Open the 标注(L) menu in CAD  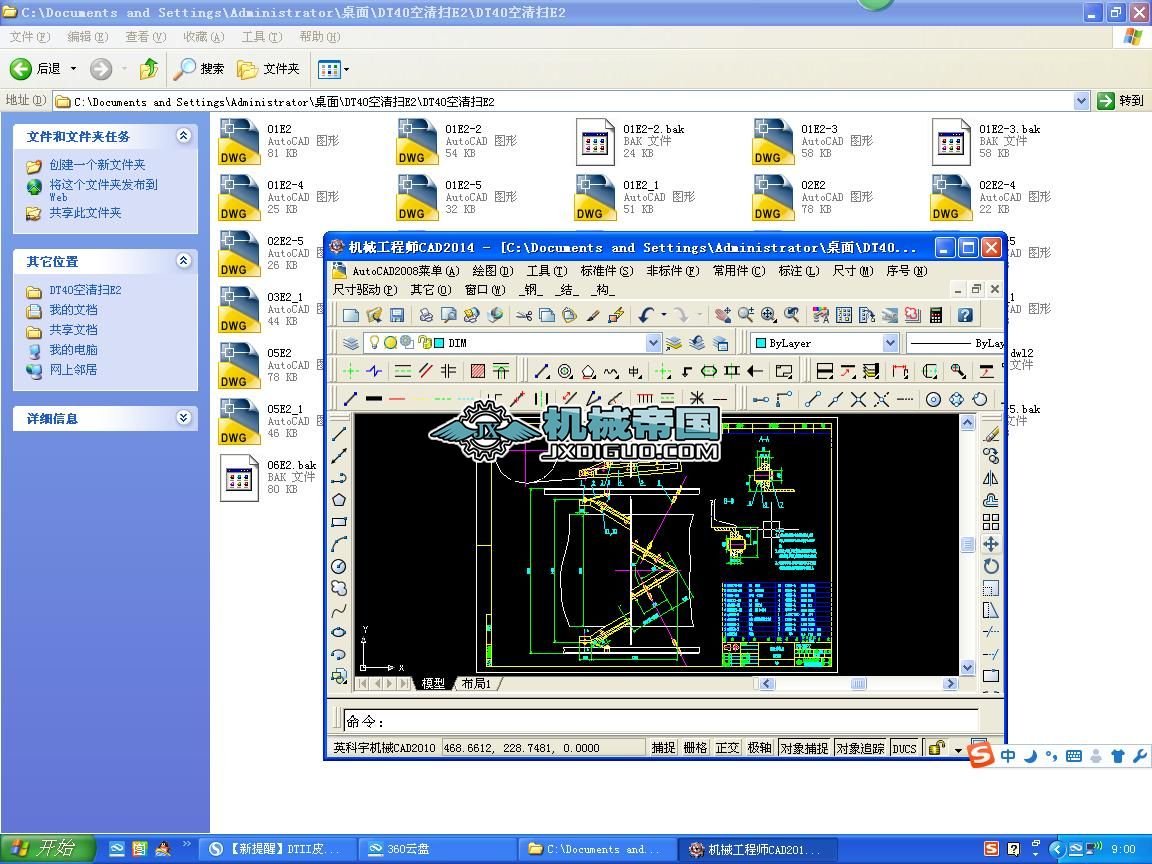[798, 271]
